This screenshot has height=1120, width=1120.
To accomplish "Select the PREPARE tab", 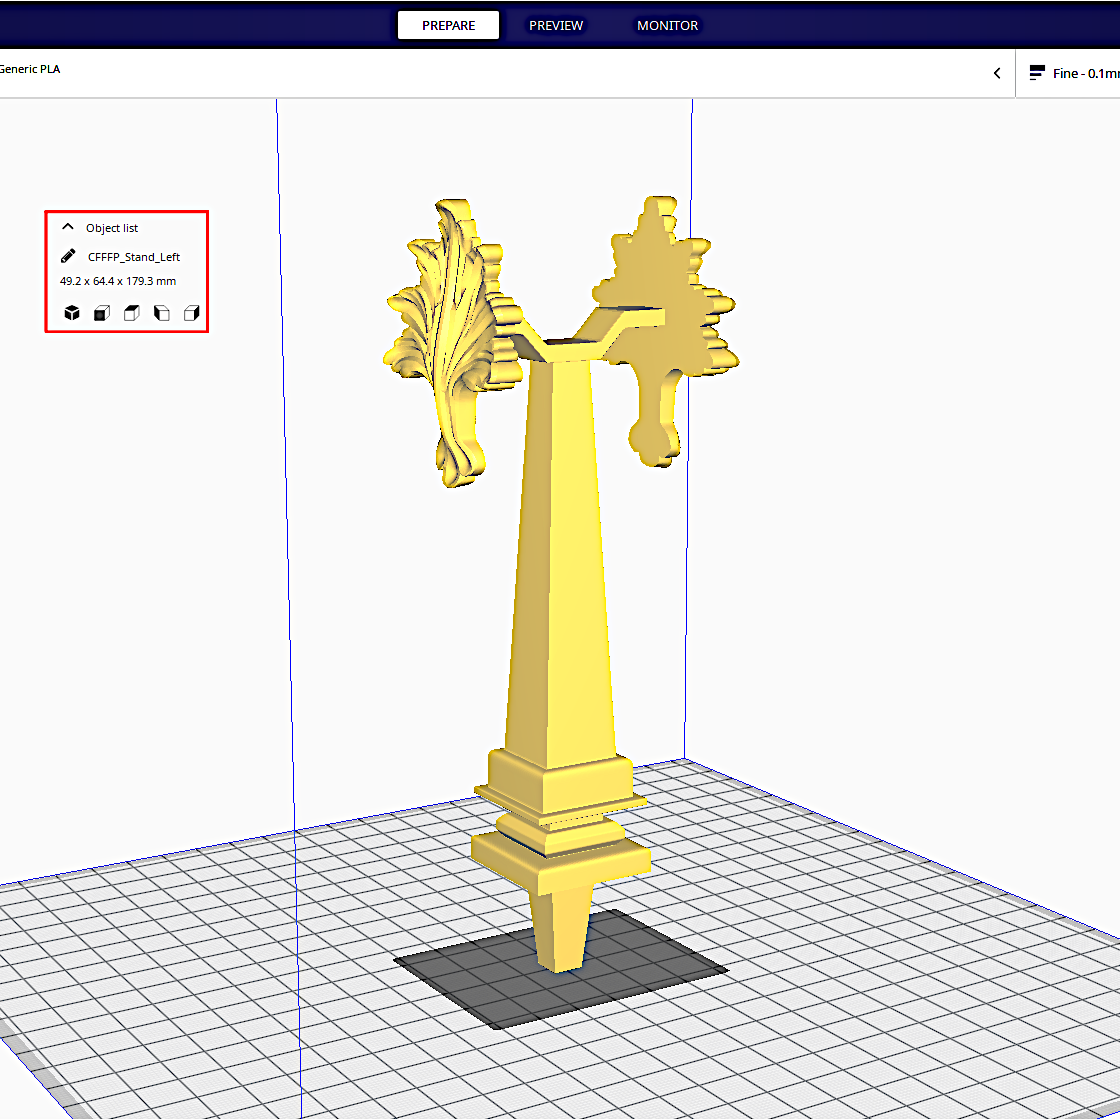I will coord(448,25).
